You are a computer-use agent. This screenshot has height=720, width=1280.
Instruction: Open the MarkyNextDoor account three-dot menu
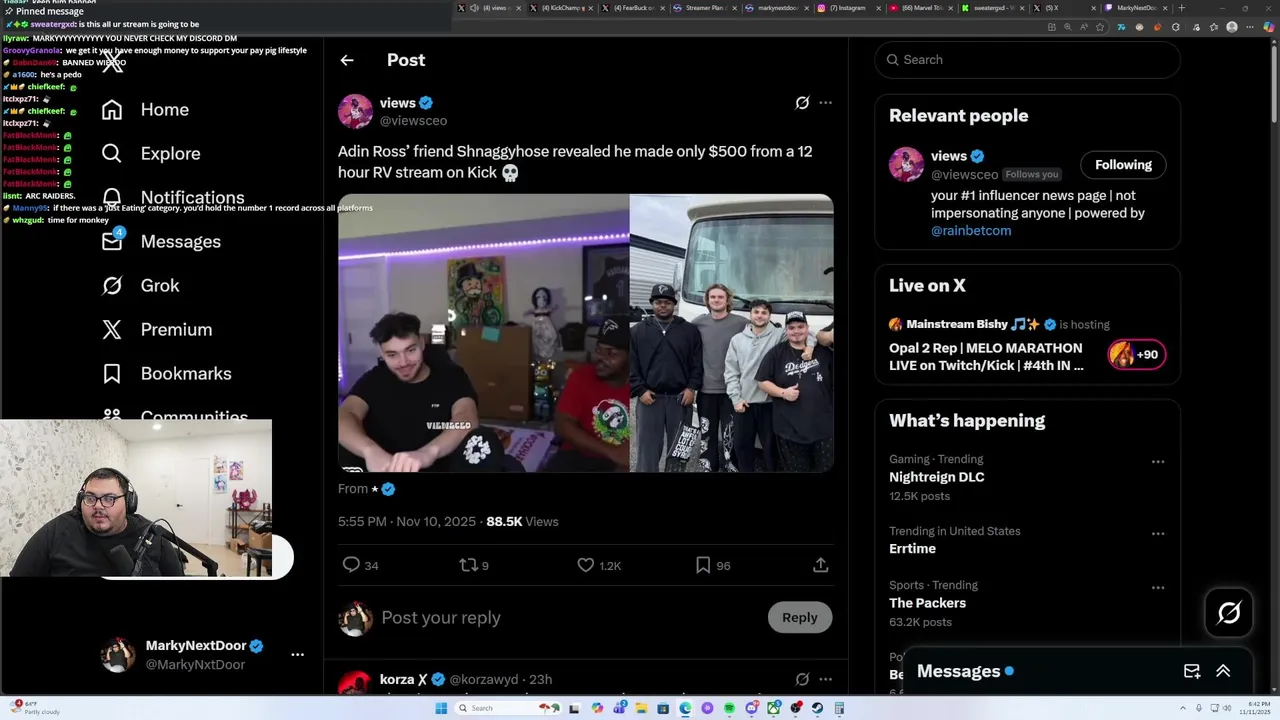[x=297, y=655]
